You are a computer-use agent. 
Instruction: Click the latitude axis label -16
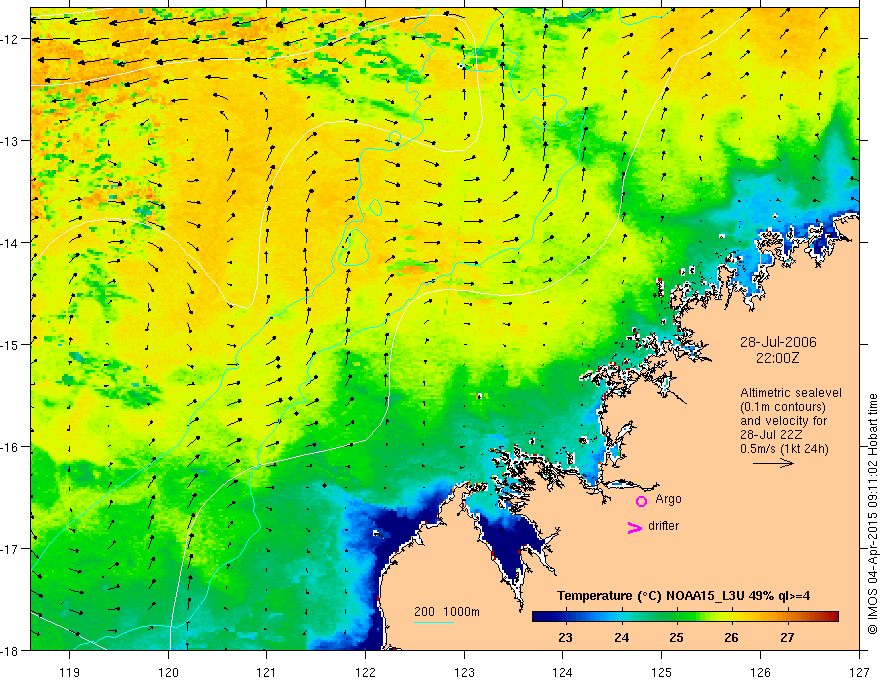pyautogui.click(x=11, y=447)
